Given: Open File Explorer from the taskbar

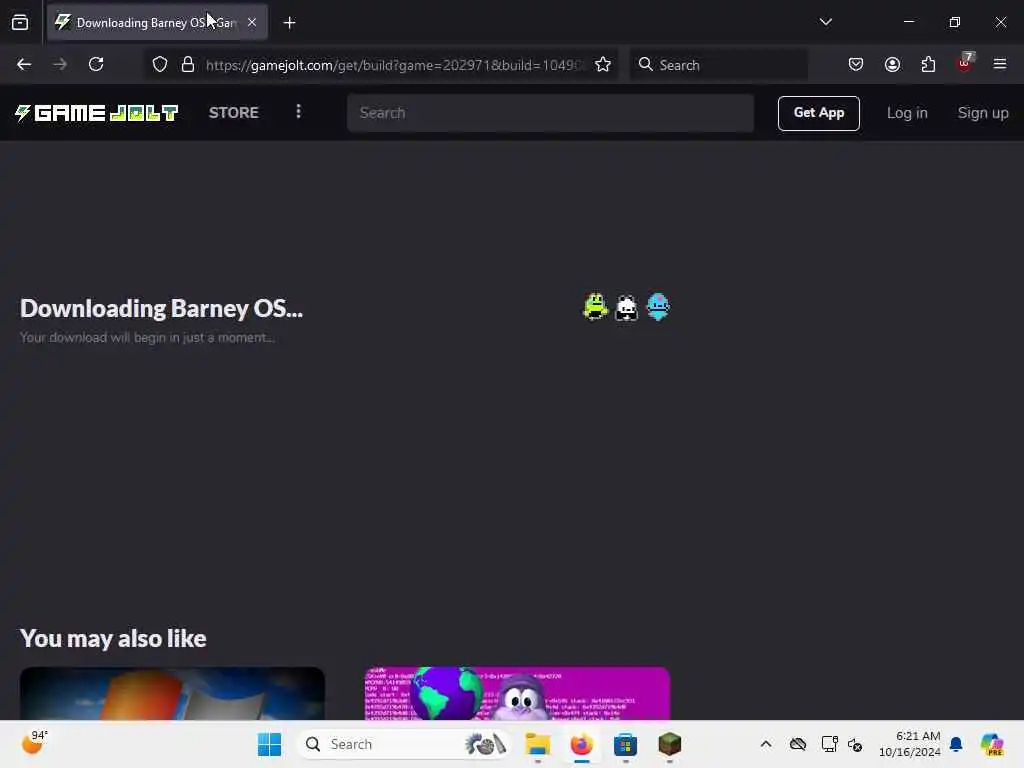Looking at the screenshot, I should [x=537, y=744].
